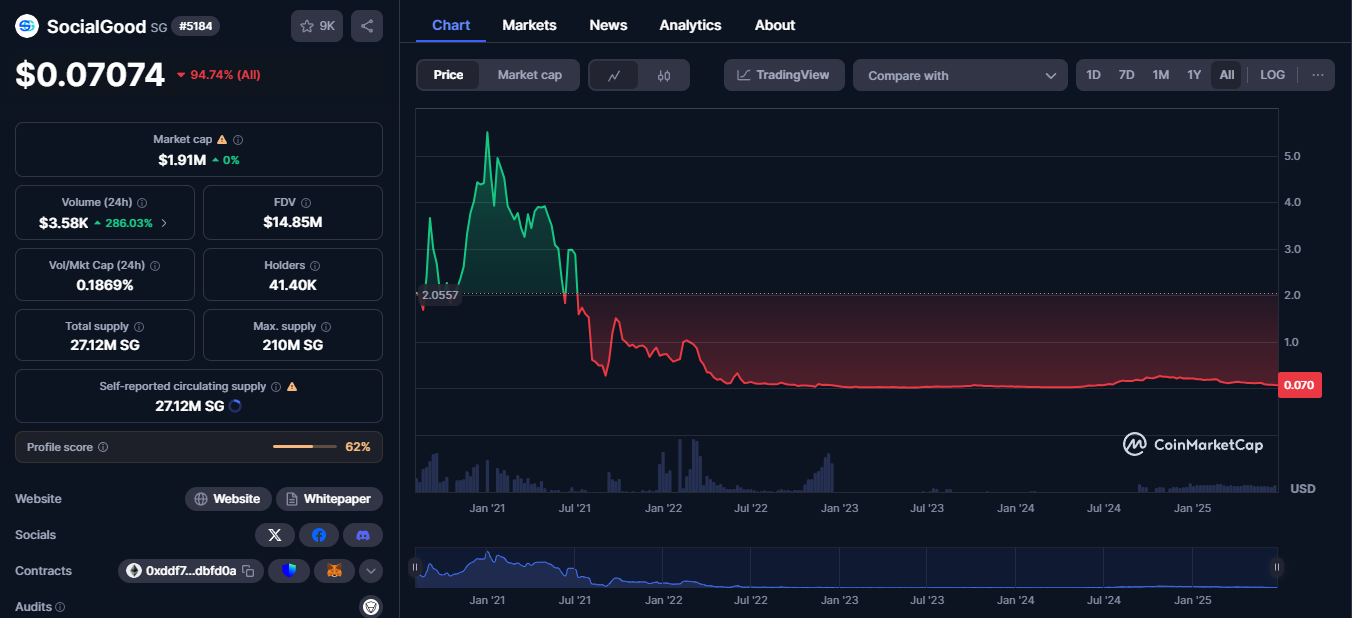Click the $14.85M FDV value
1352x618 pixels.
(293, 222)
